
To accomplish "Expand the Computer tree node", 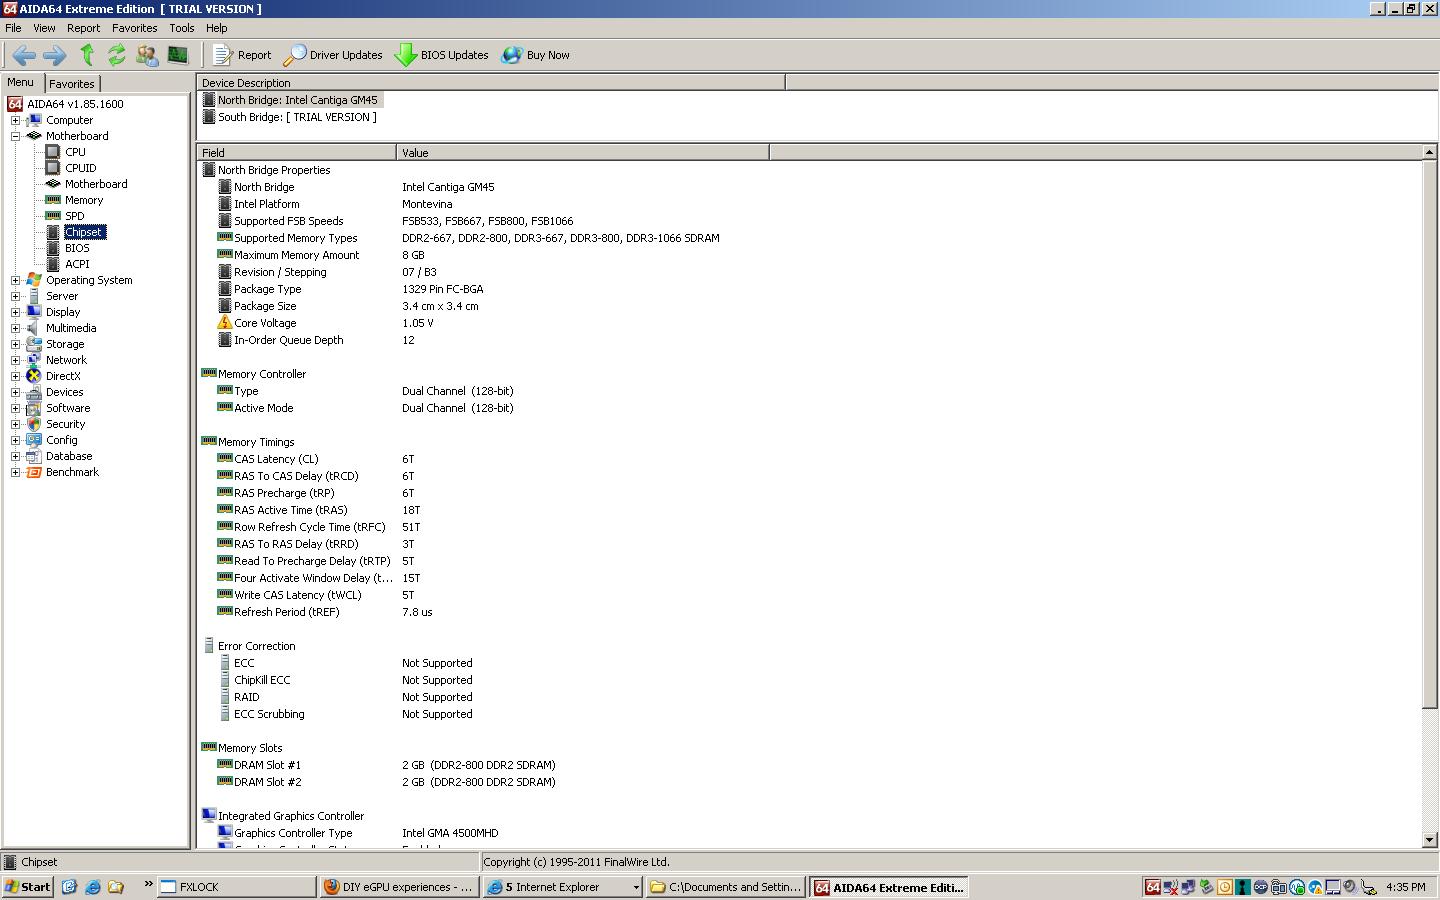I will pyautogui.click(x=15, y=120).
